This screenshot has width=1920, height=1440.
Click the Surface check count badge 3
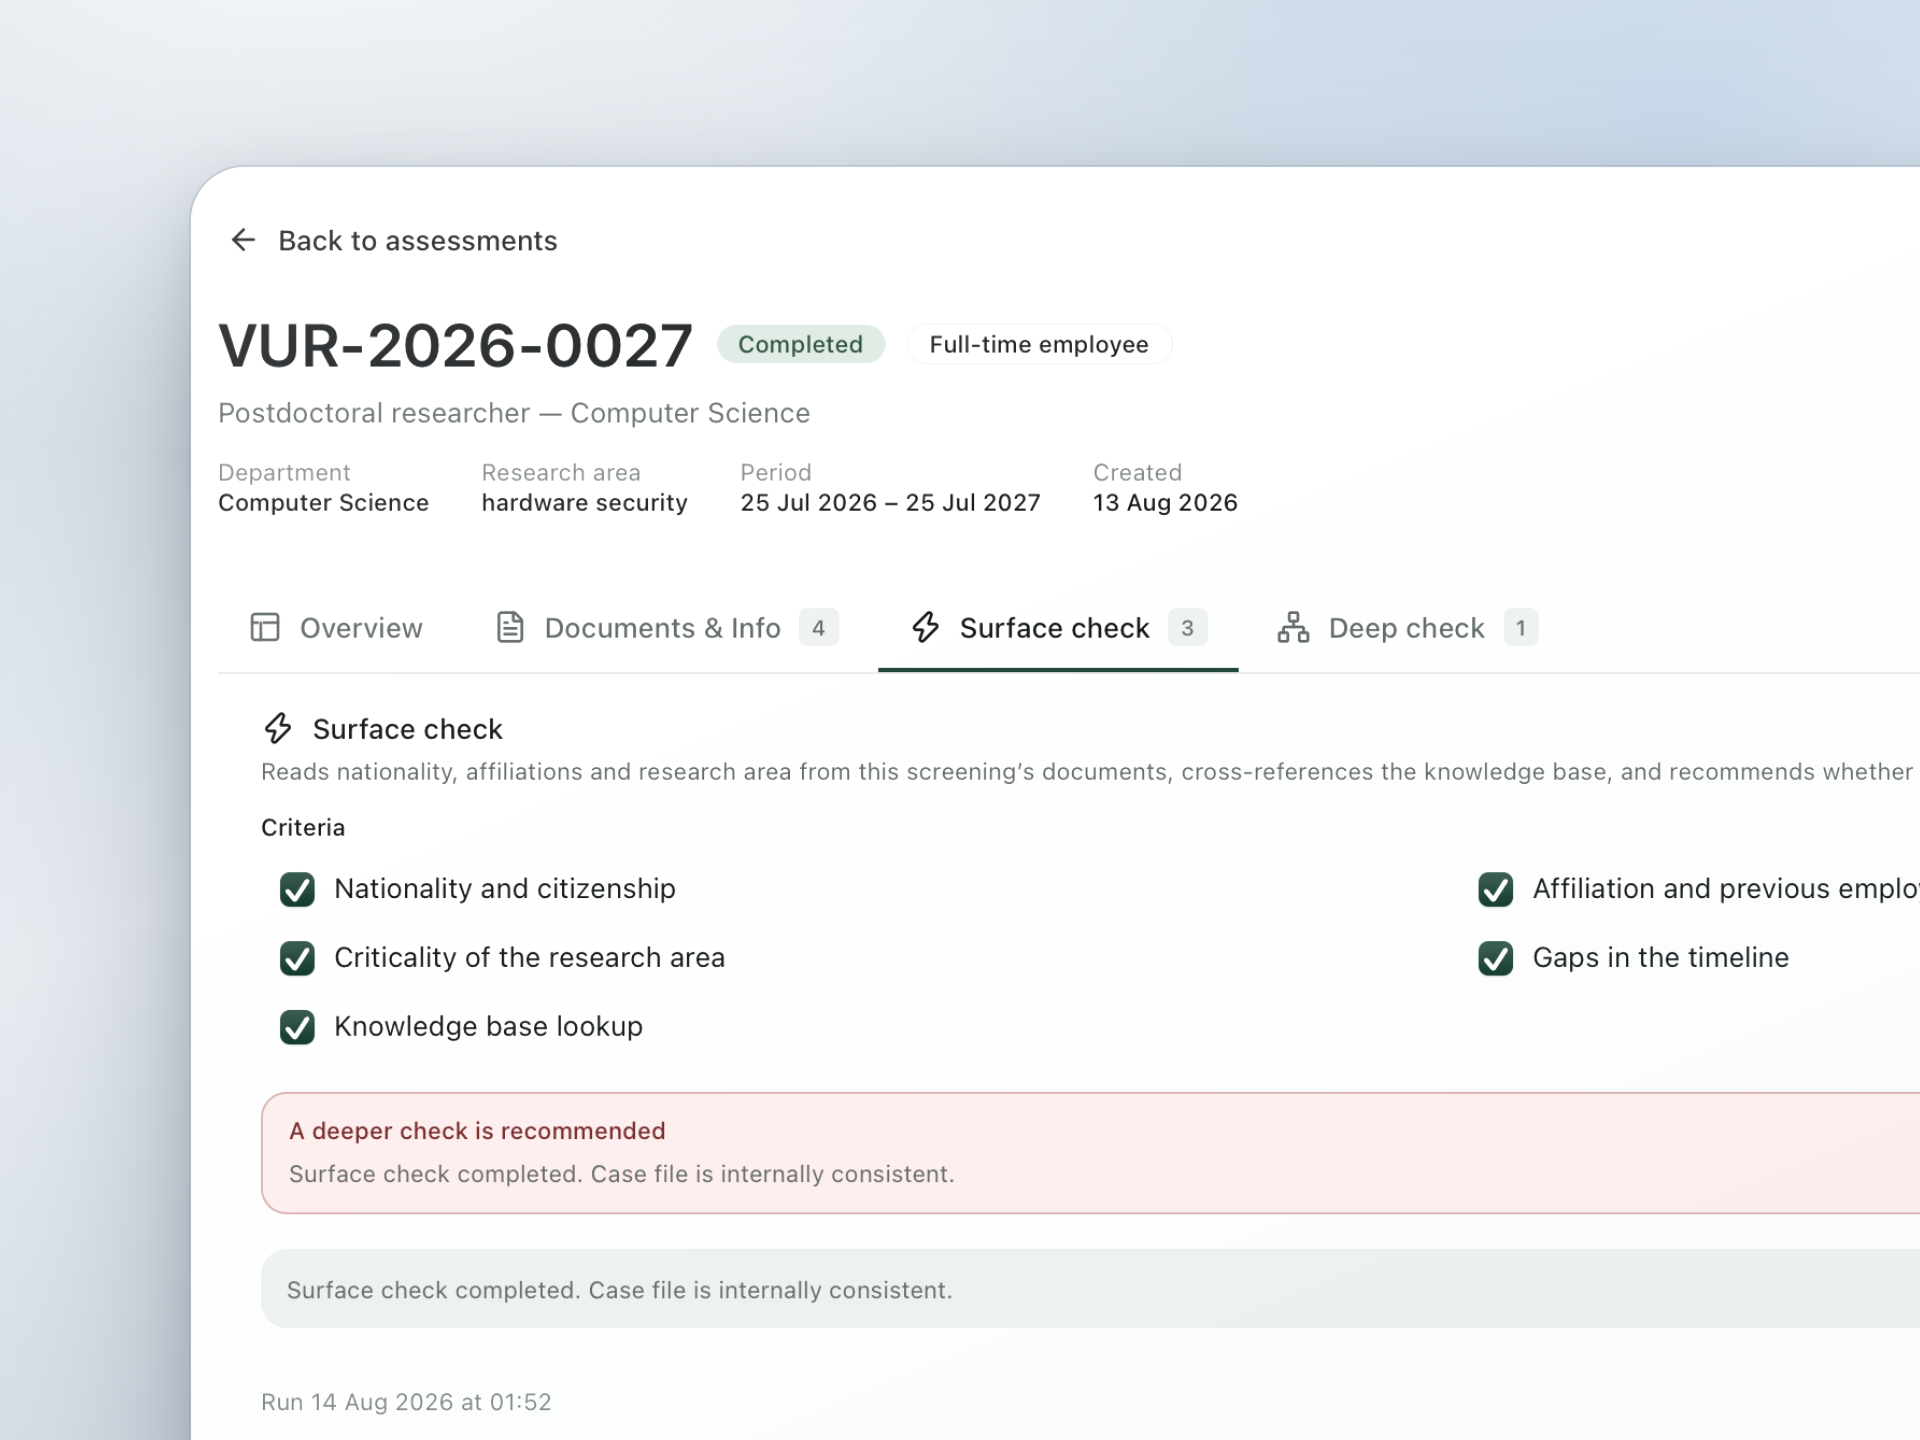point(1187,628)
